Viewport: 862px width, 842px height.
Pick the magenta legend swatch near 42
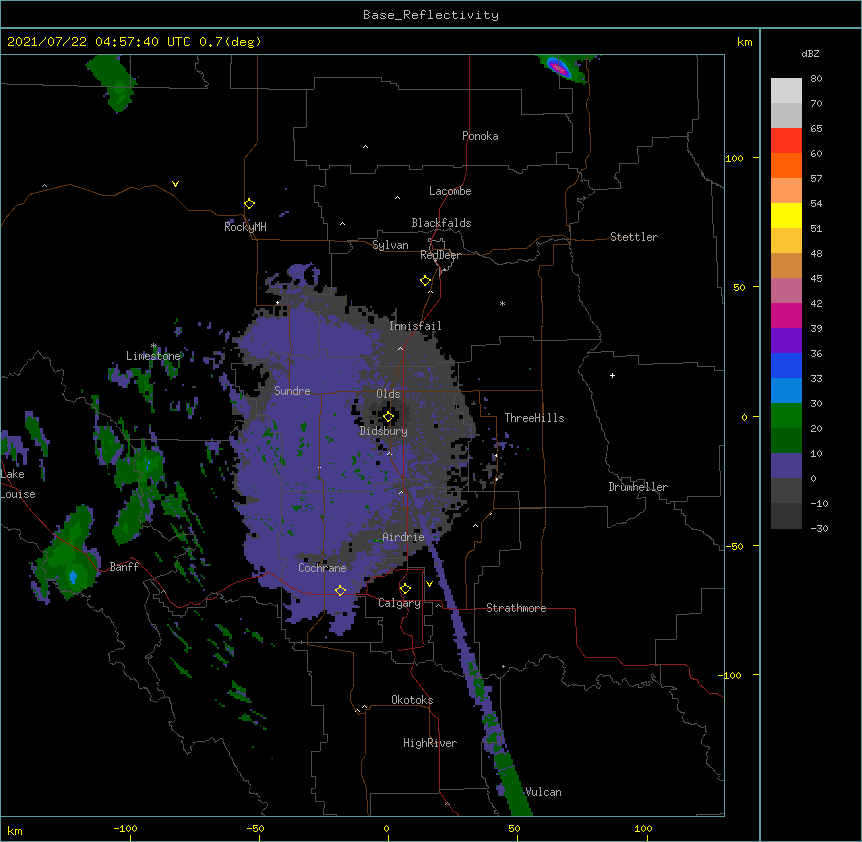(x=786, y=315)
